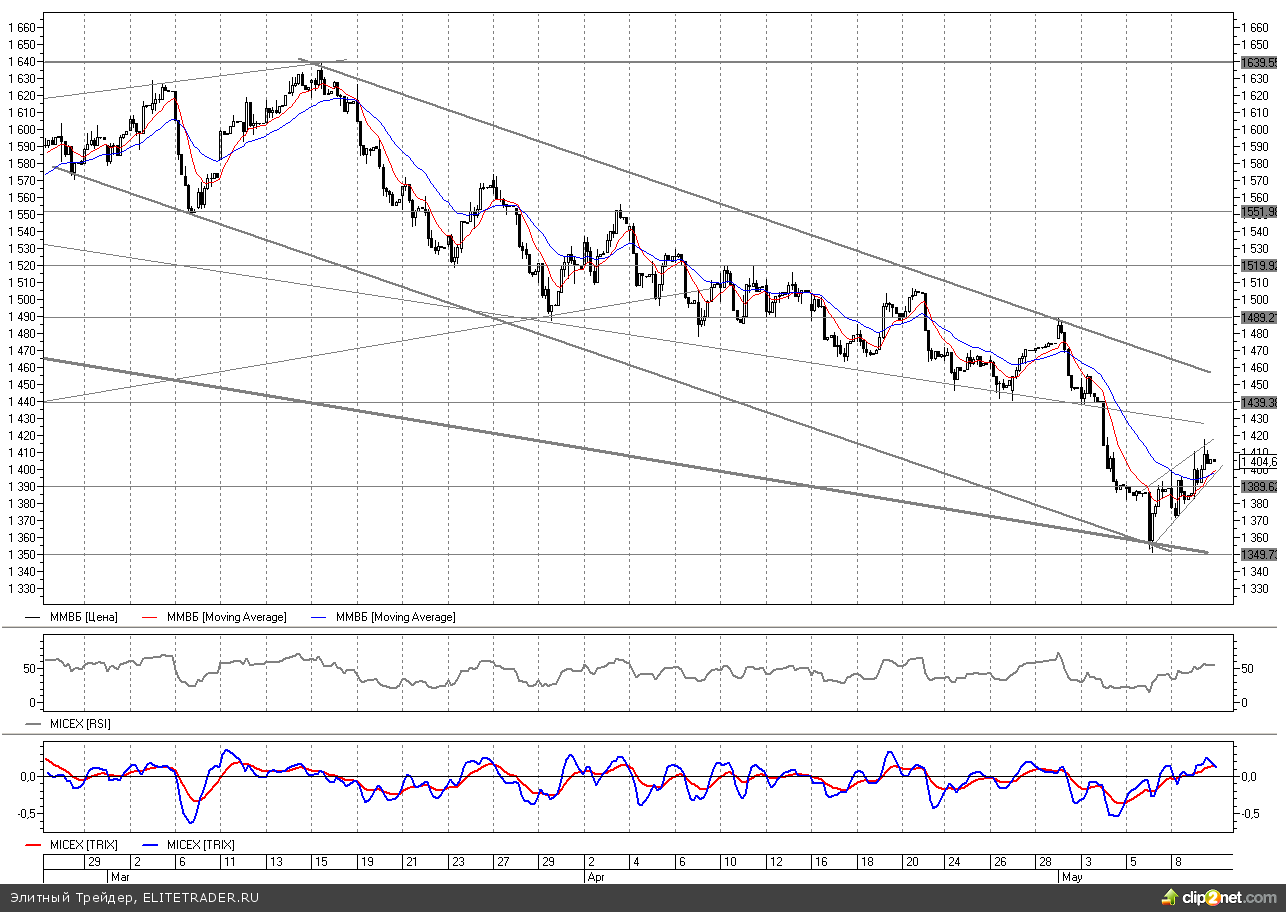Click the 1519.92 price level label

[1259, 266]
